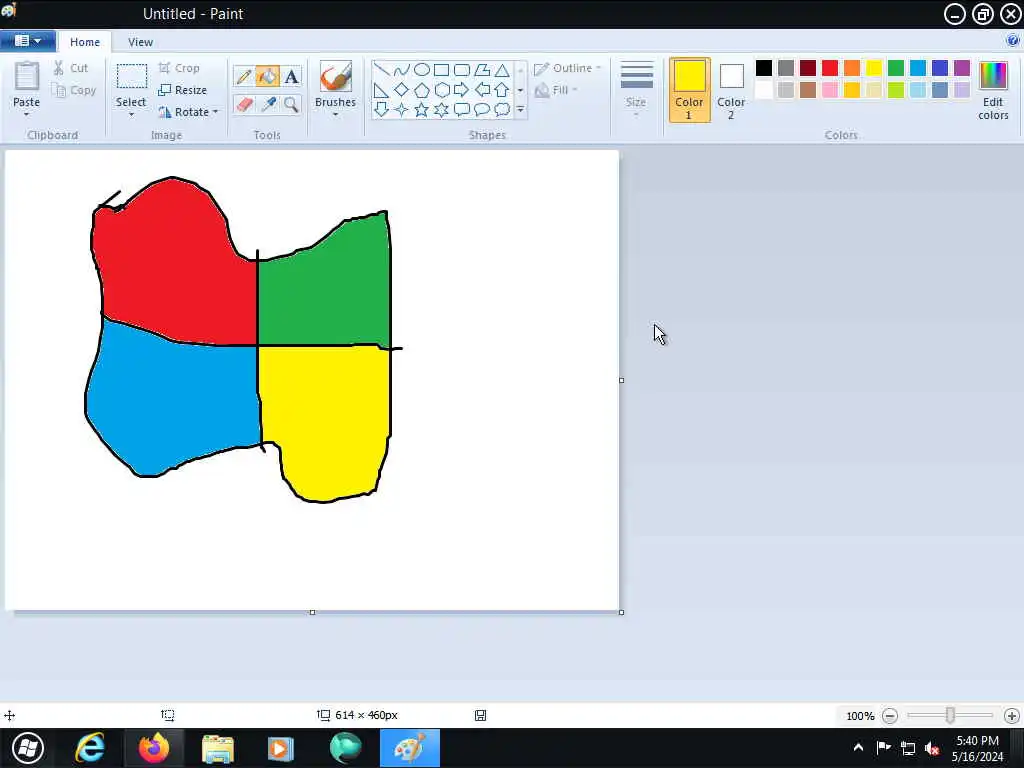Click the rectangular Select tool icon
This screenshot has height=768, width=1024.
point(131,76)
